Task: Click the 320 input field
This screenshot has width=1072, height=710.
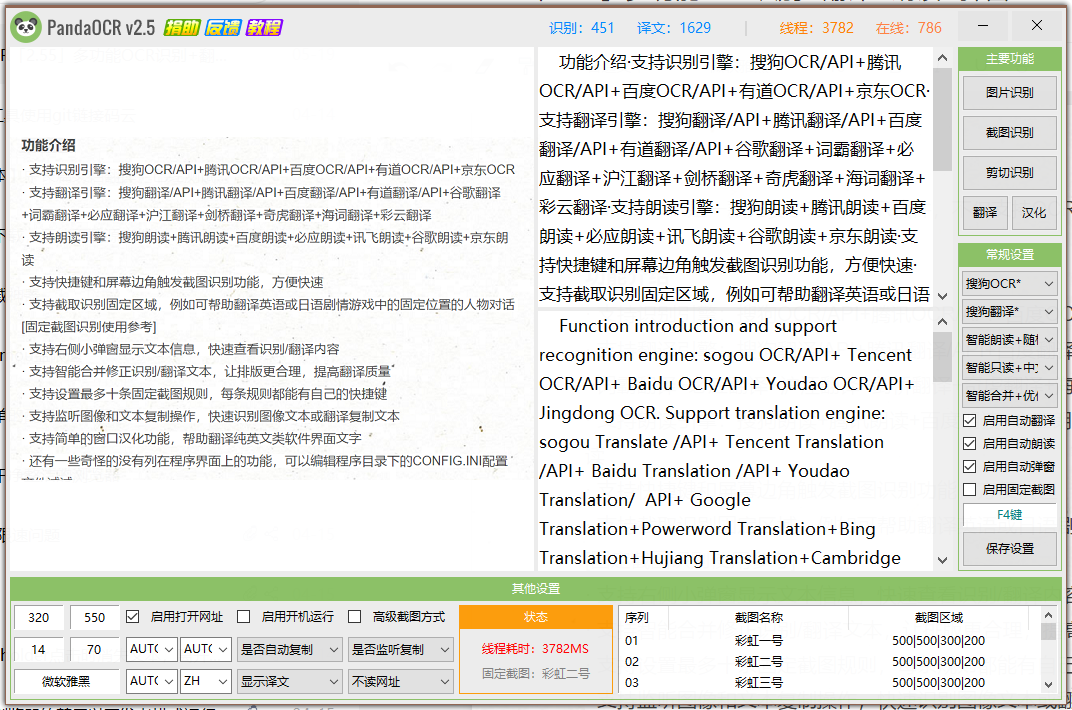Action: pyautogui.click(x=38, y=618)
